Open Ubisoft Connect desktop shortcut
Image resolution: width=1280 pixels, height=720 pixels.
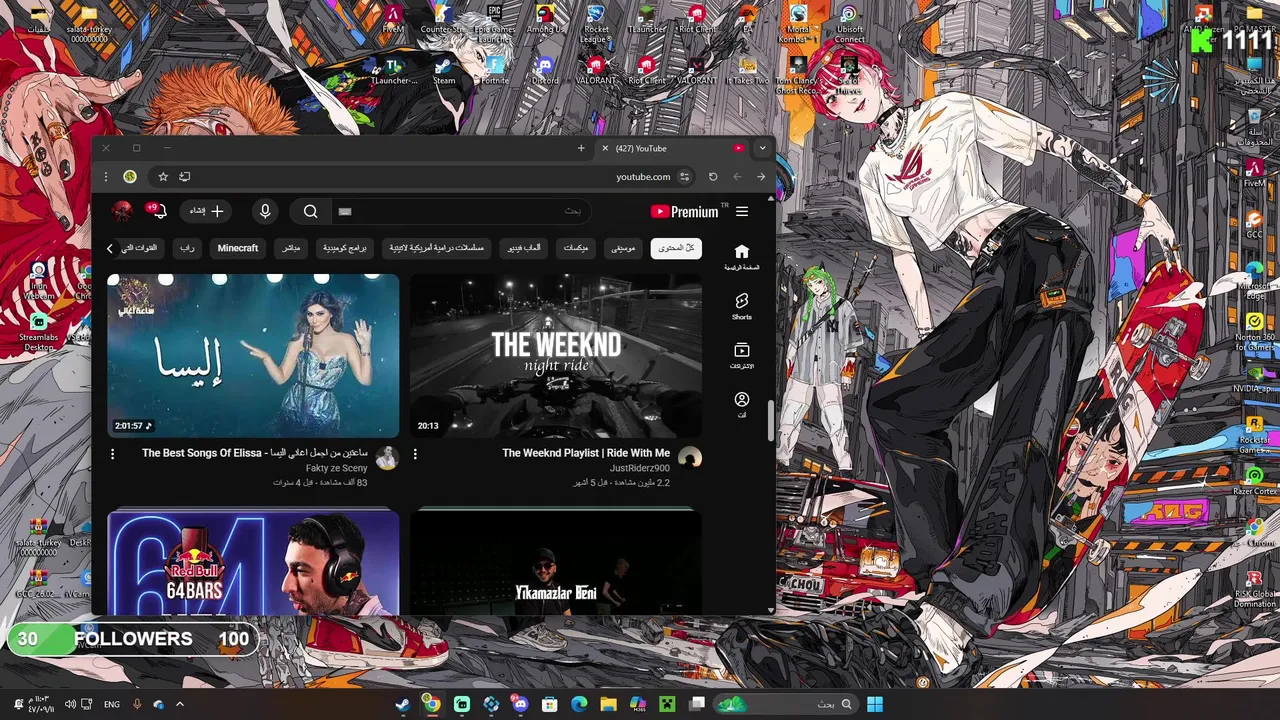tap(849, 22)
